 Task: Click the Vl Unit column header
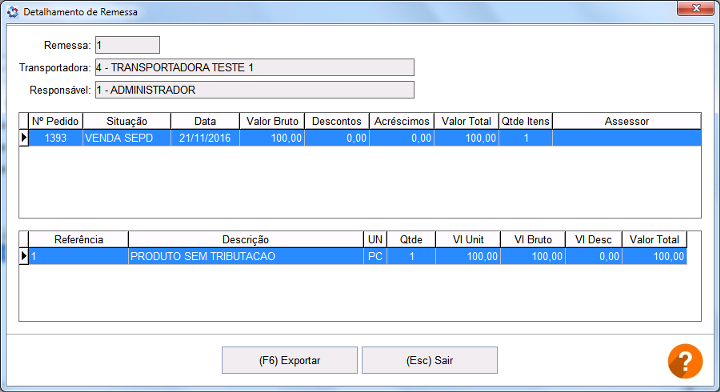tap(468, 240)
